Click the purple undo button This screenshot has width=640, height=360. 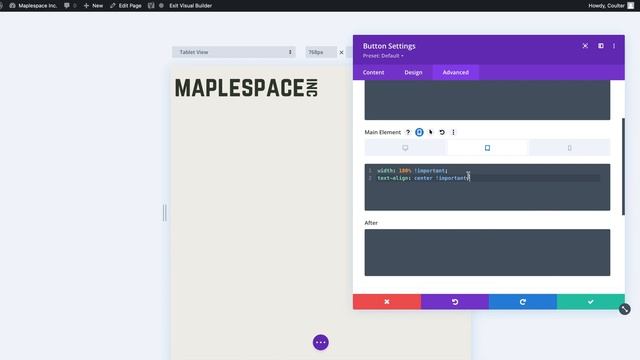(455, 302)
